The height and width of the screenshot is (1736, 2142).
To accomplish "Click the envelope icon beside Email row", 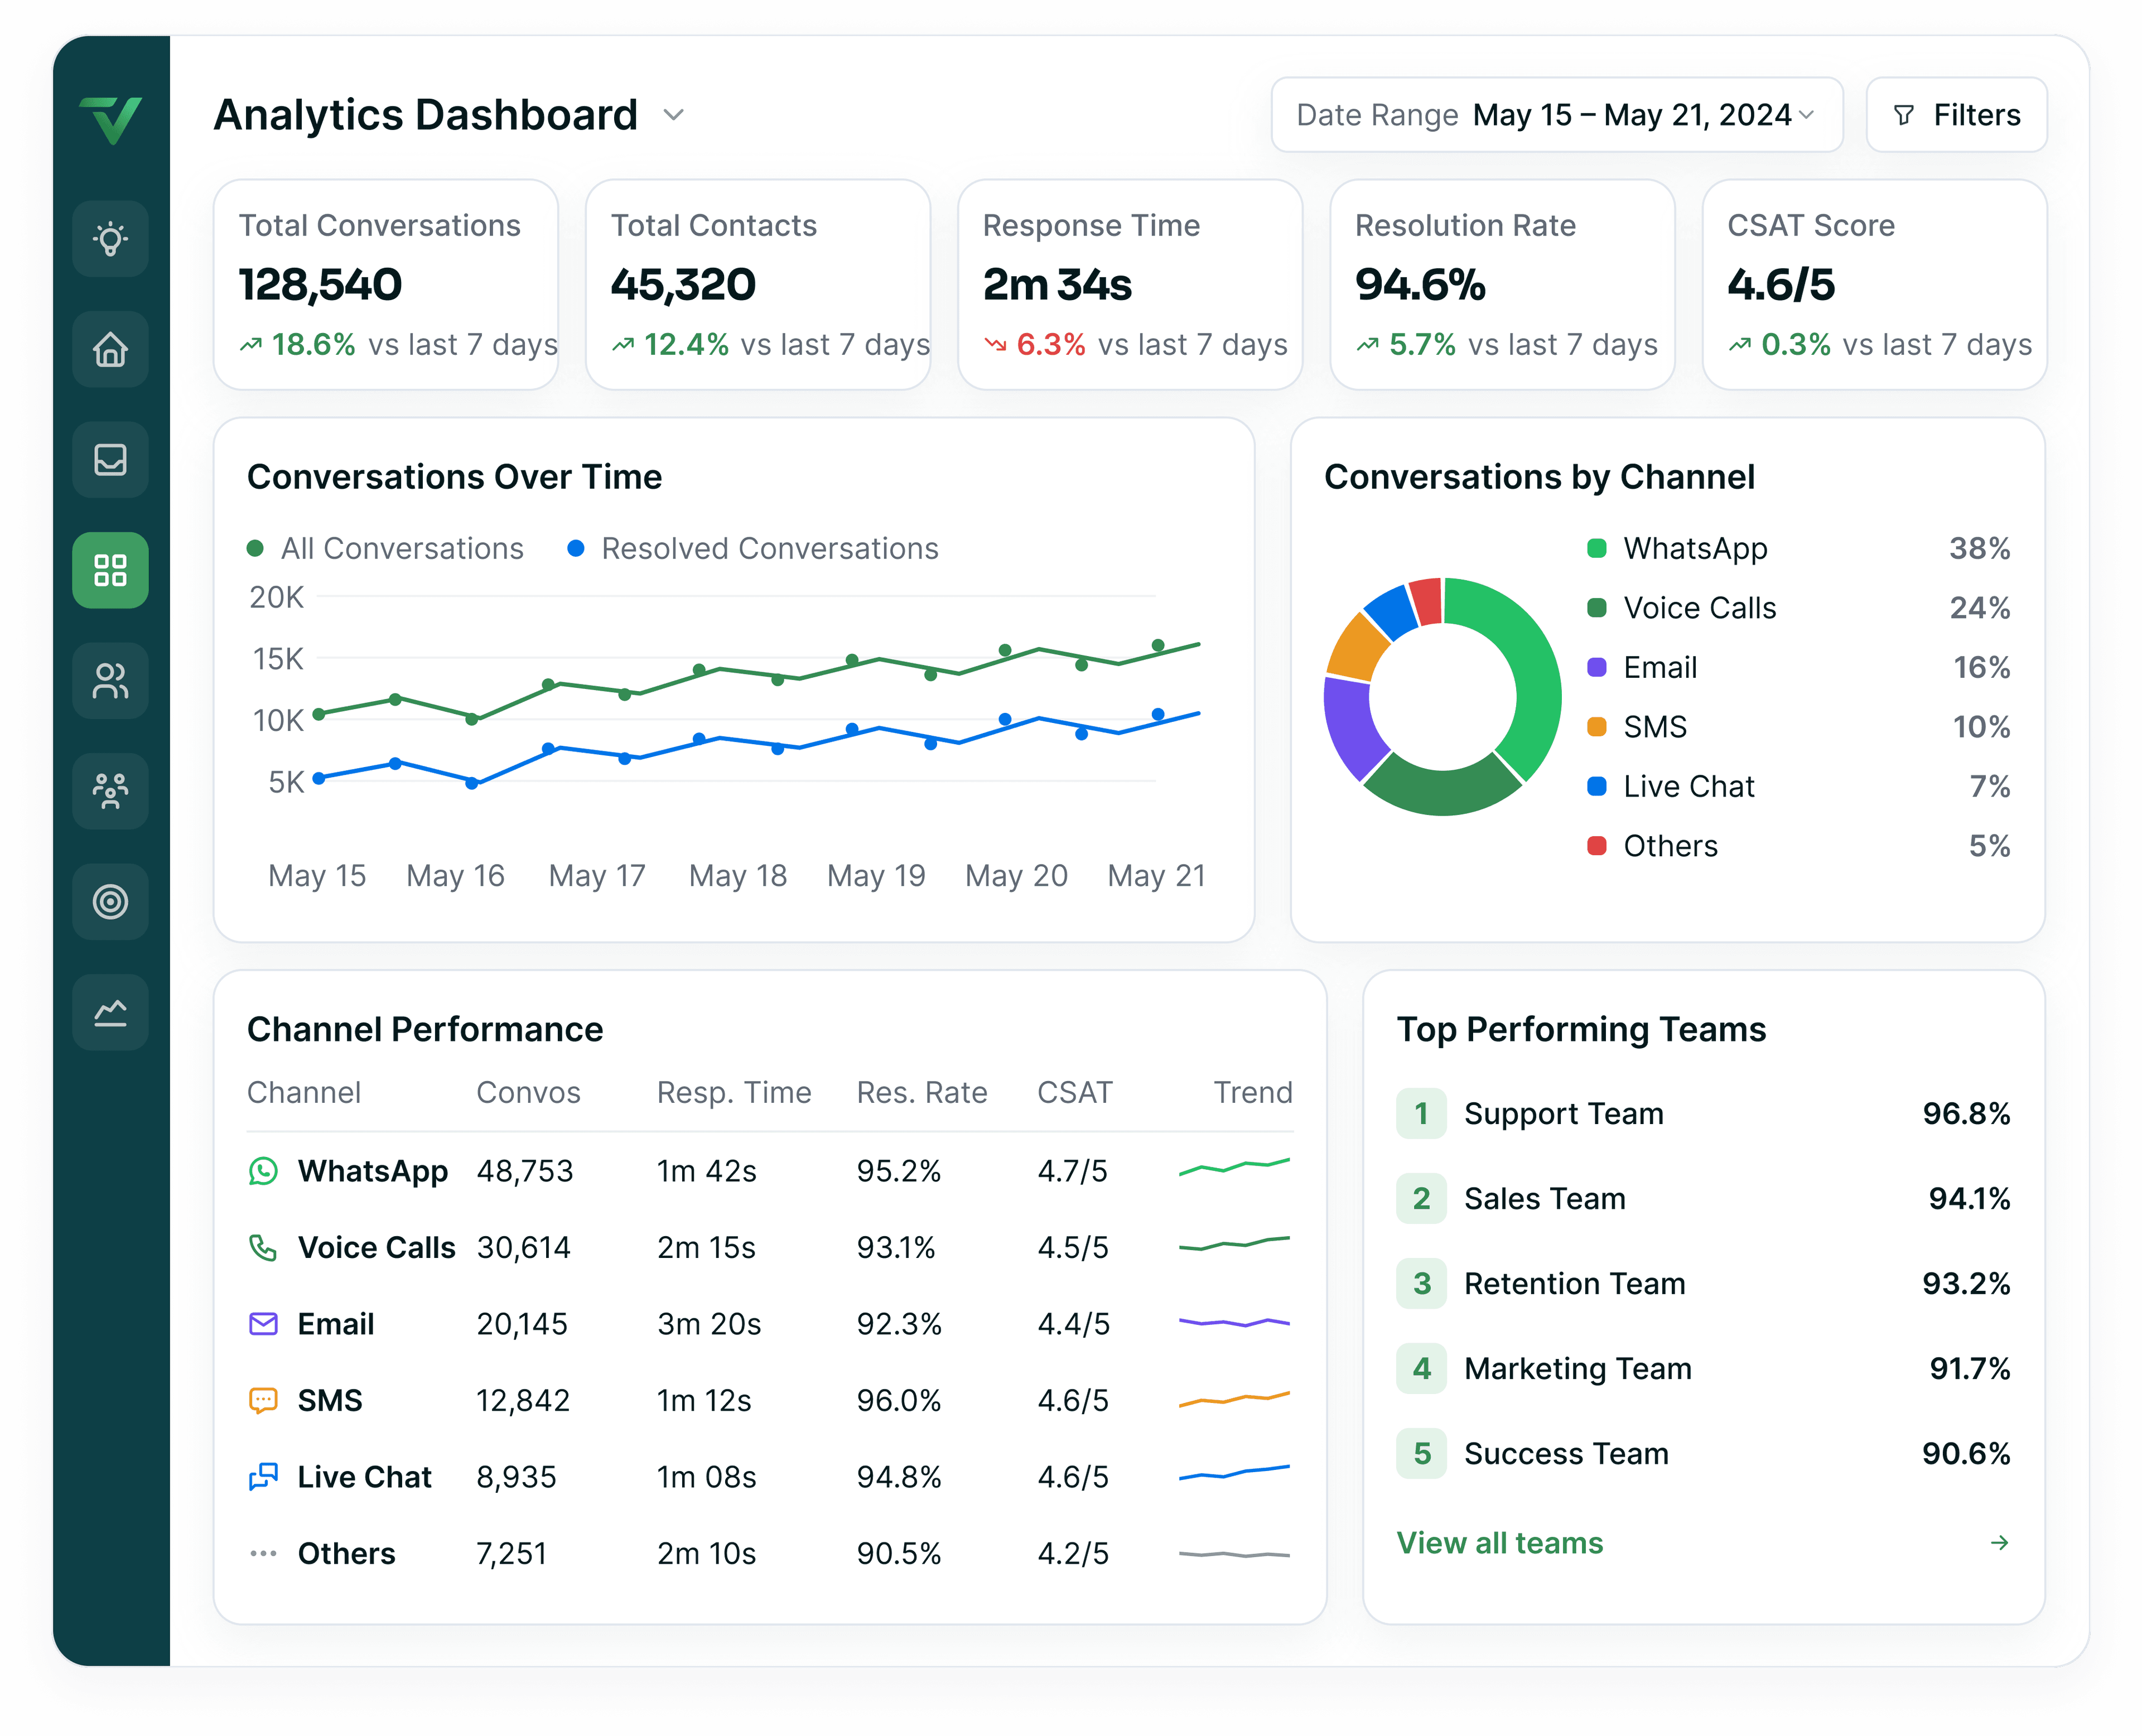I will 263,1324.
